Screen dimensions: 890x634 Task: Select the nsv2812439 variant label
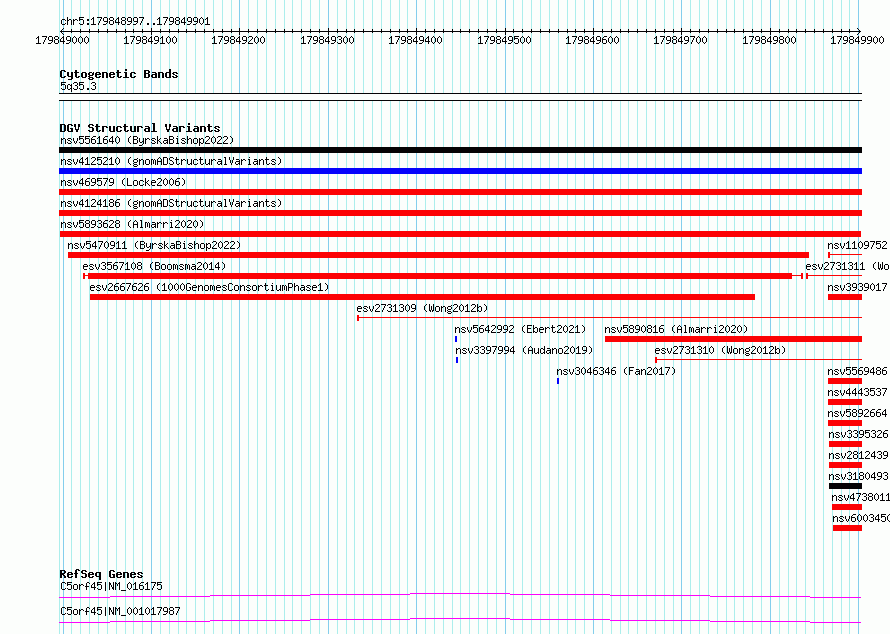pos(858,455)
